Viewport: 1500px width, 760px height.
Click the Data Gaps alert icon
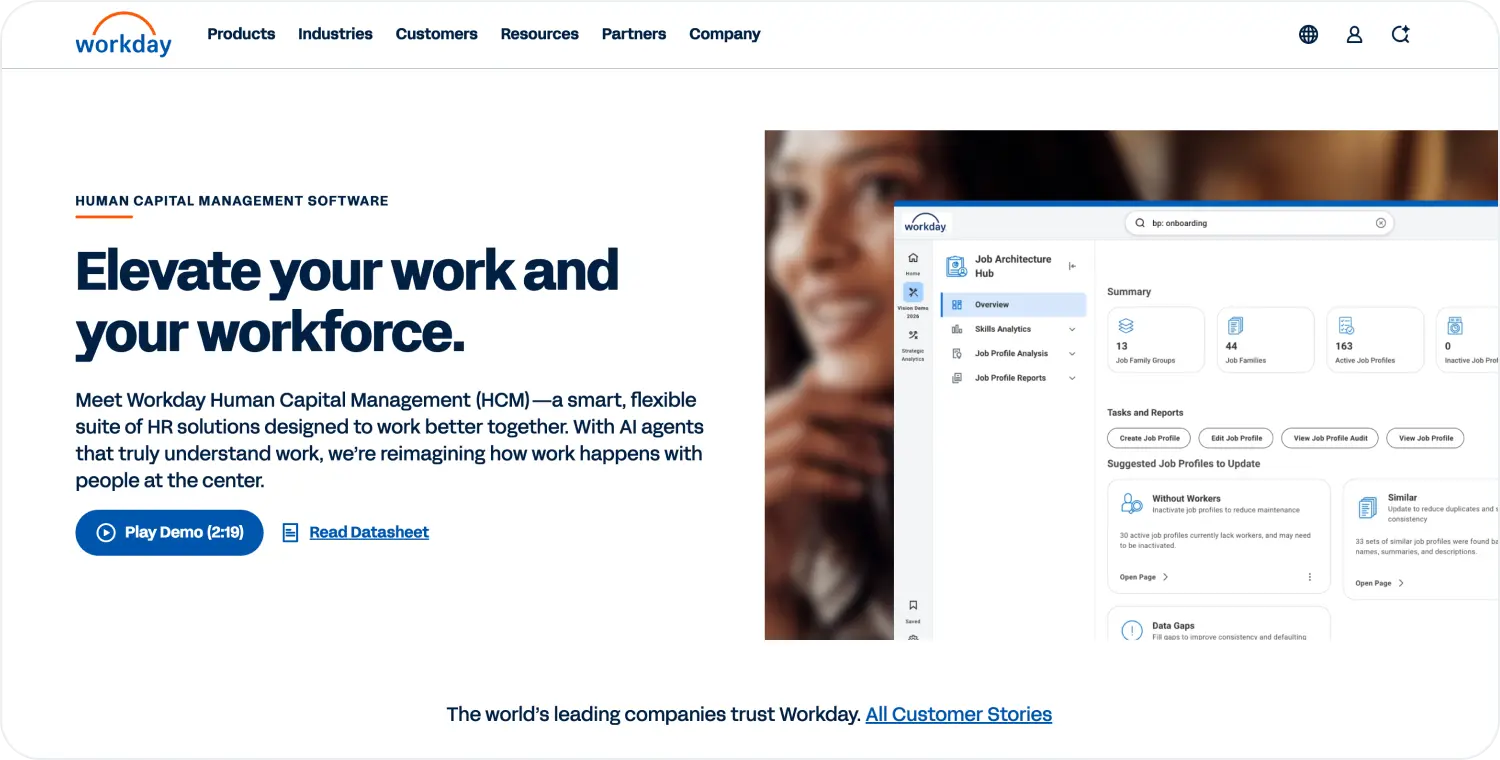[1132, 631]
